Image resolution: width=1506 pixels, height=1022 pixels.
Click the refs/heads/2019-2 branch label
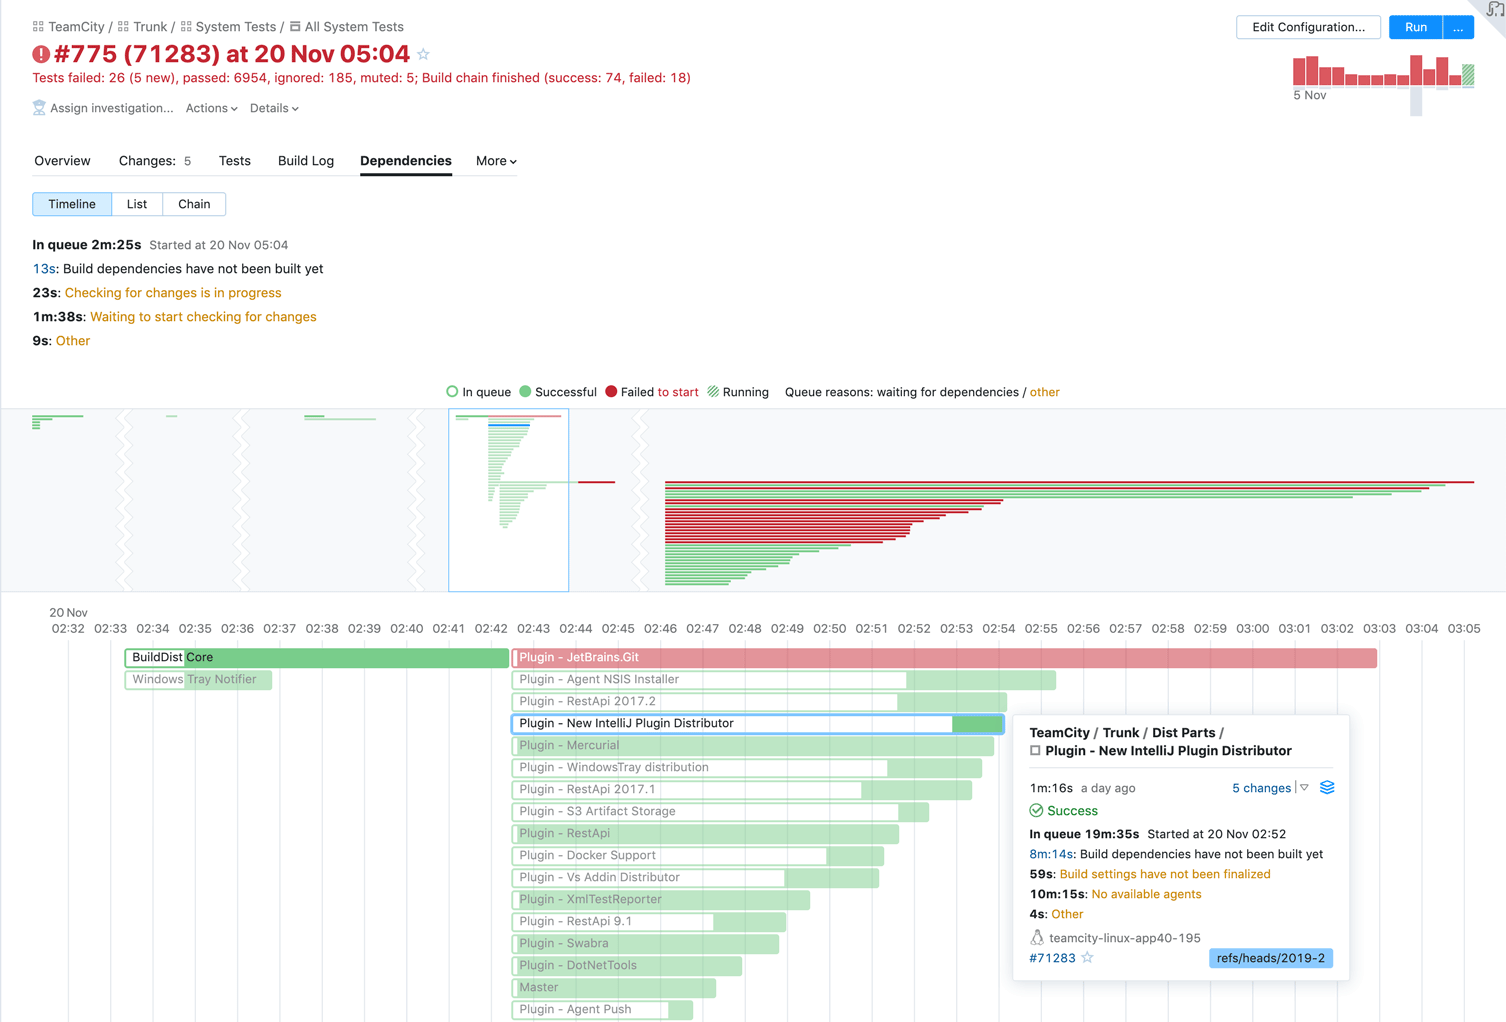1270,958
